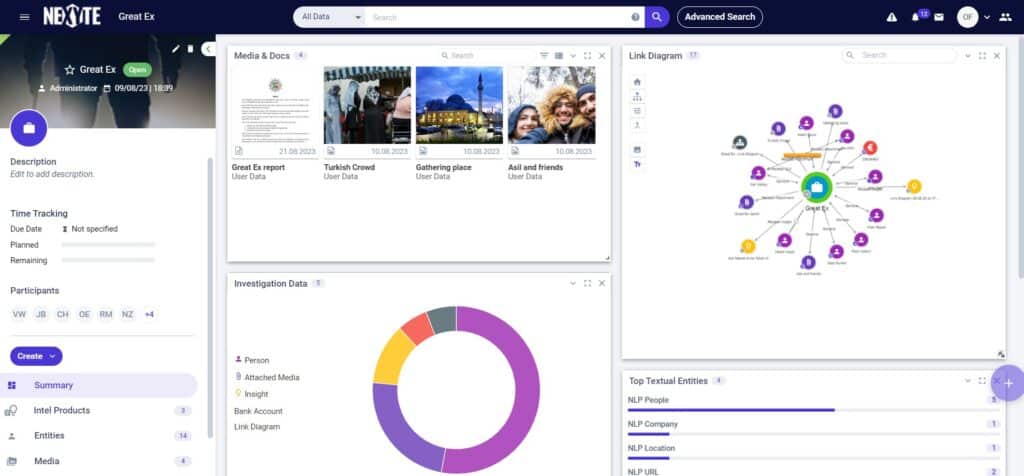Image resolution: width=1024 pixels, height=476 pixels.
Task: Toggle Bank Account legend entry
Action: pos(259,411)
